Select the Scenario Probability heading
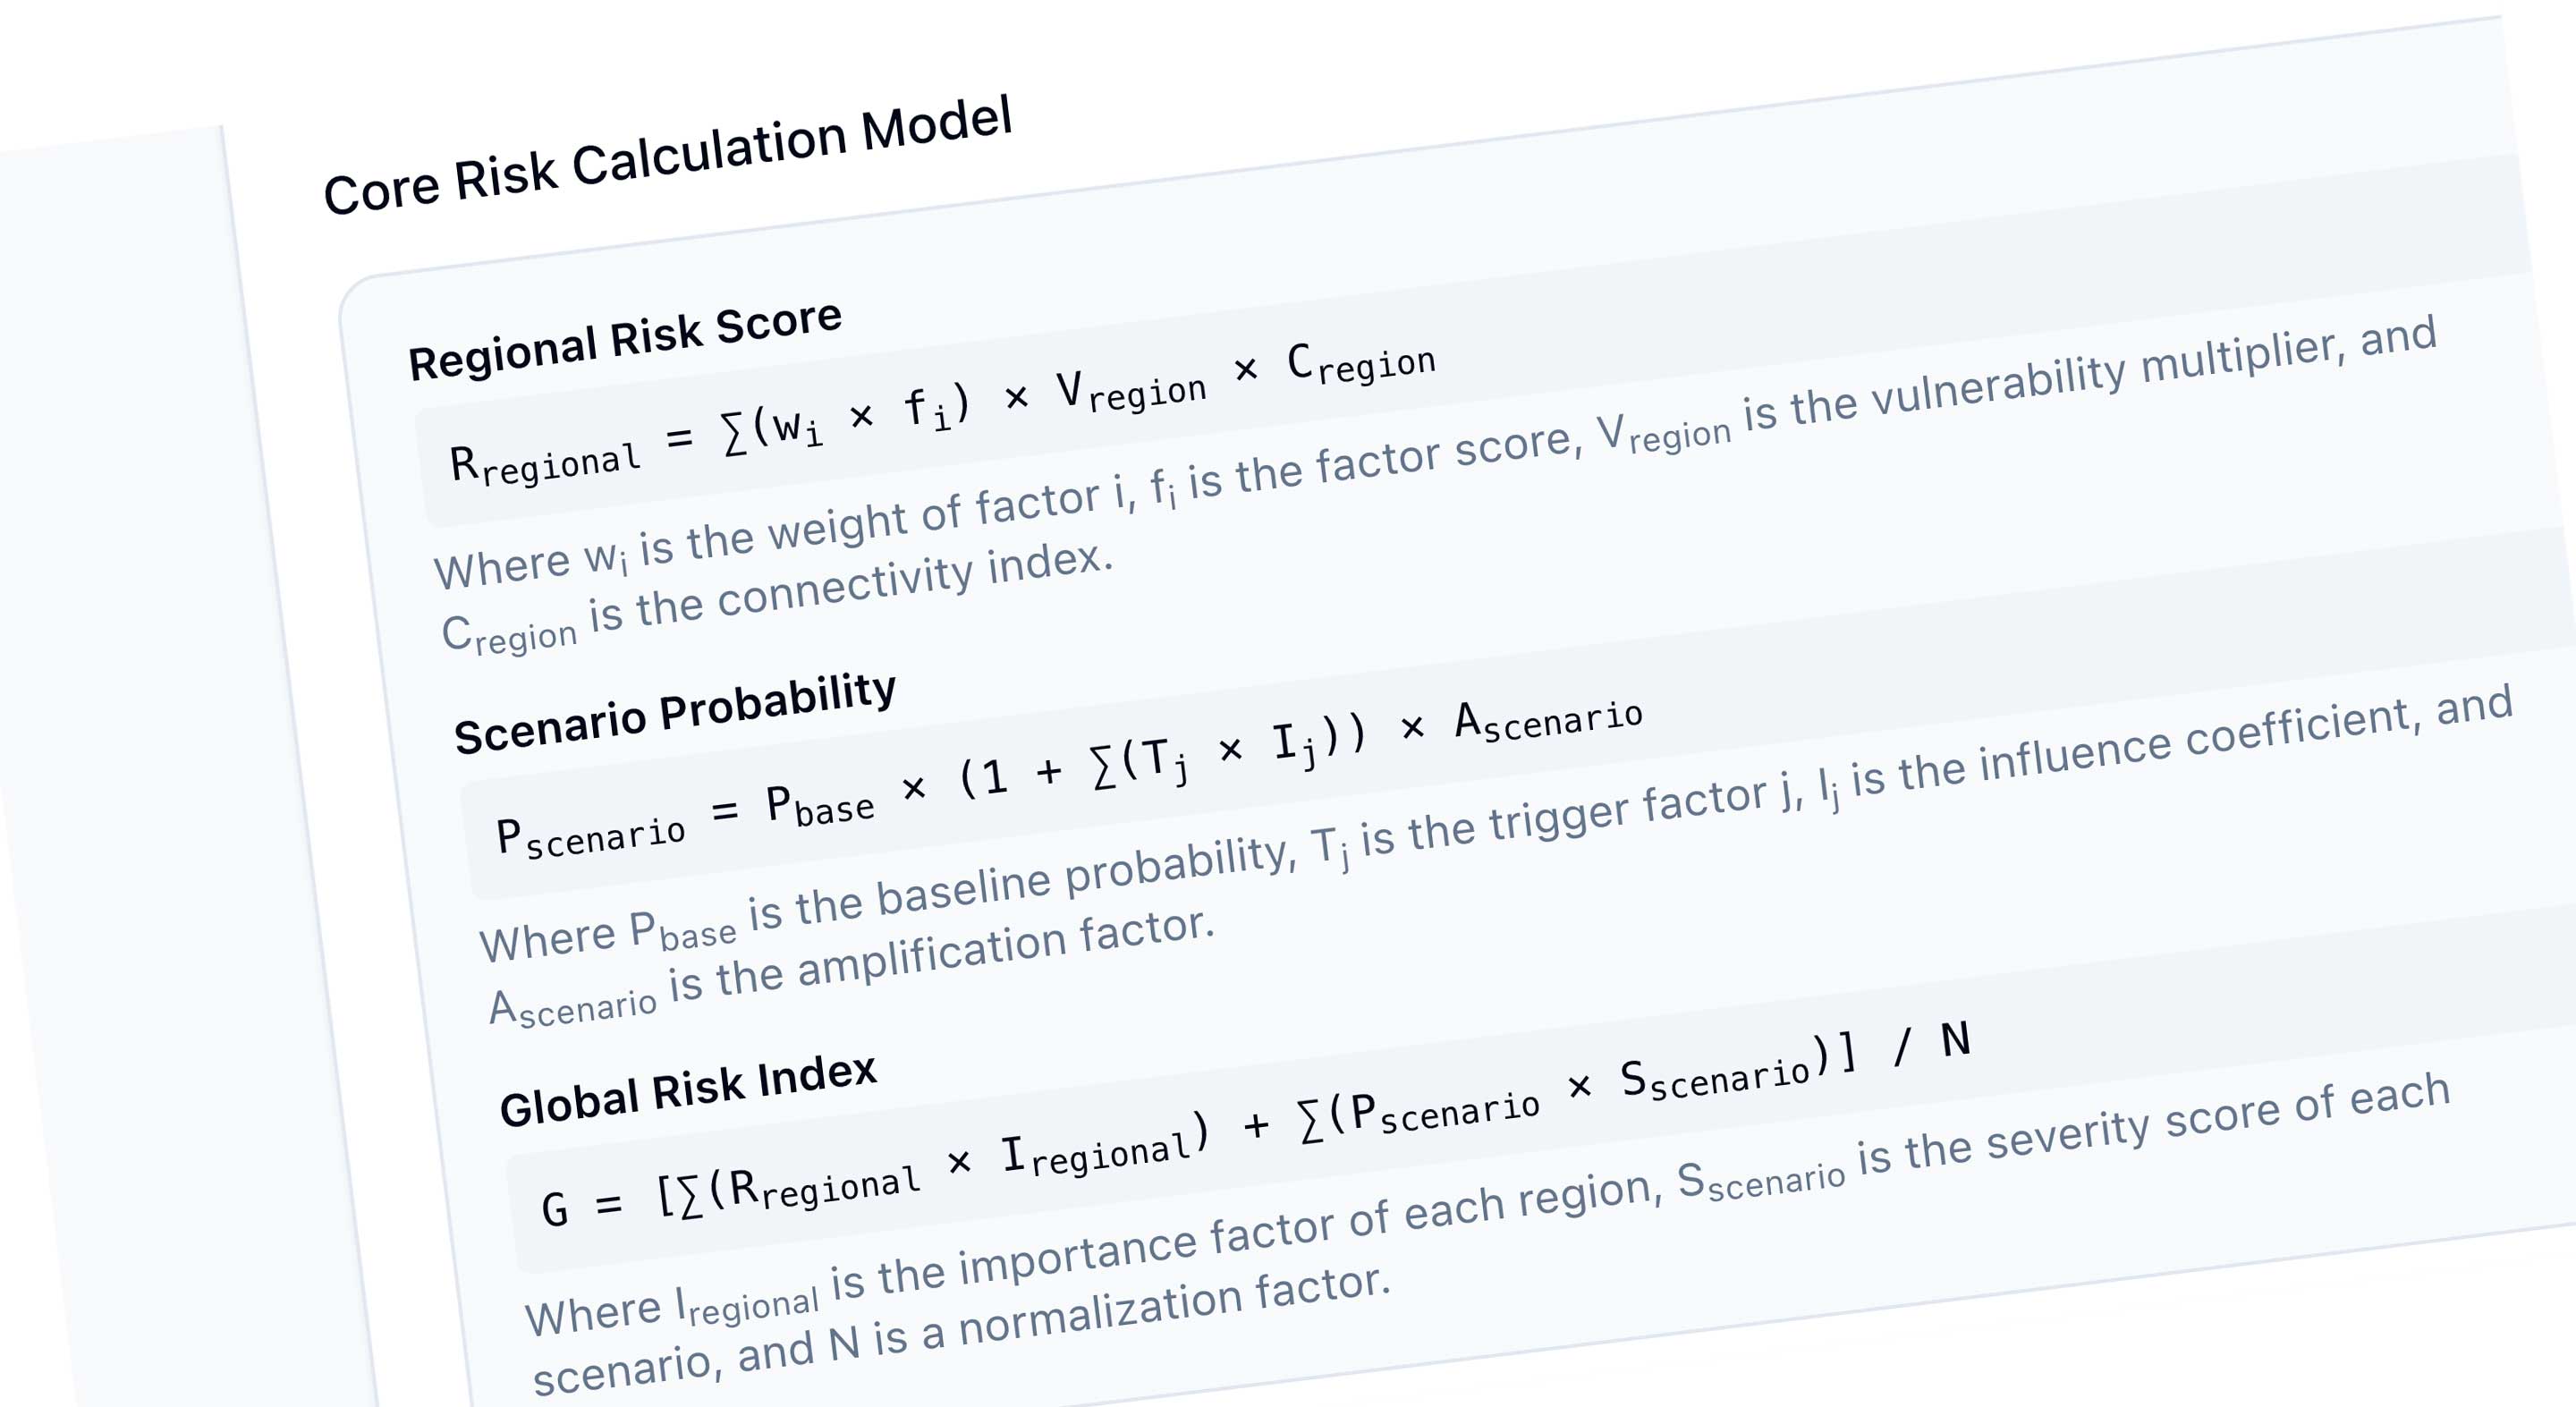 point(675,712)
